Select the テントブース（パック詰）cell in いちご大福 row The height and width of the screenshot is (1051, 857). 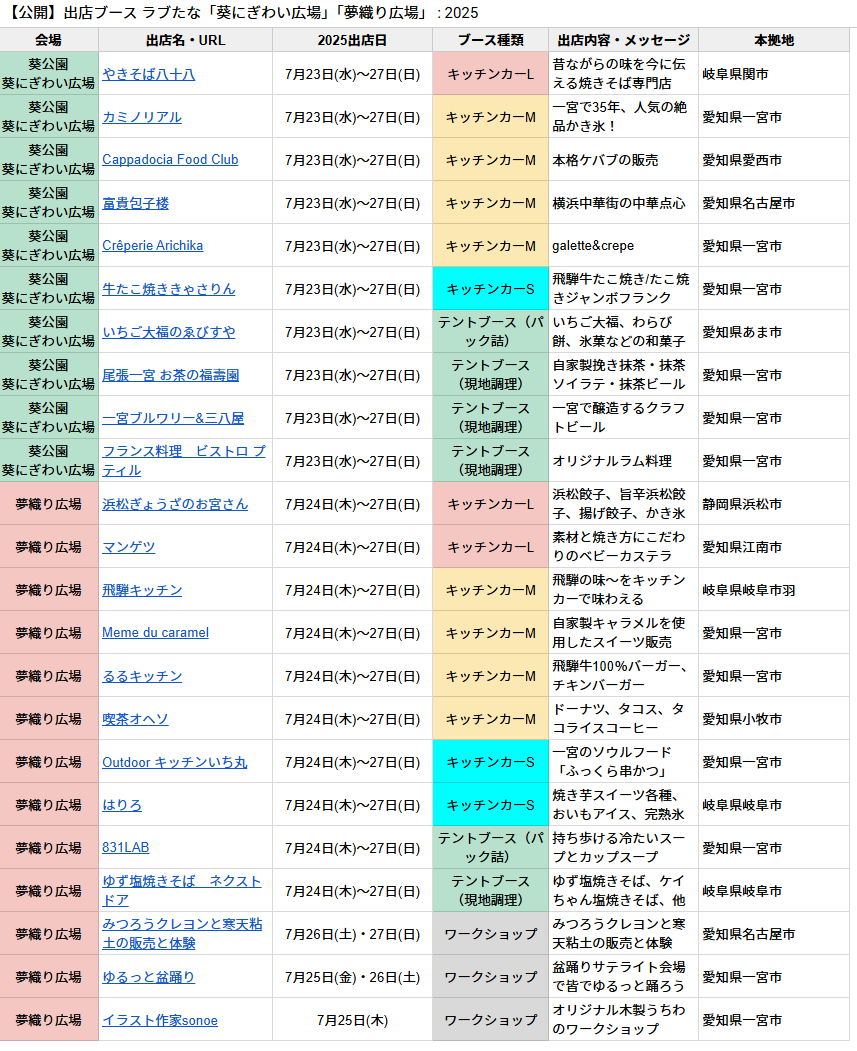click(490, 332)
